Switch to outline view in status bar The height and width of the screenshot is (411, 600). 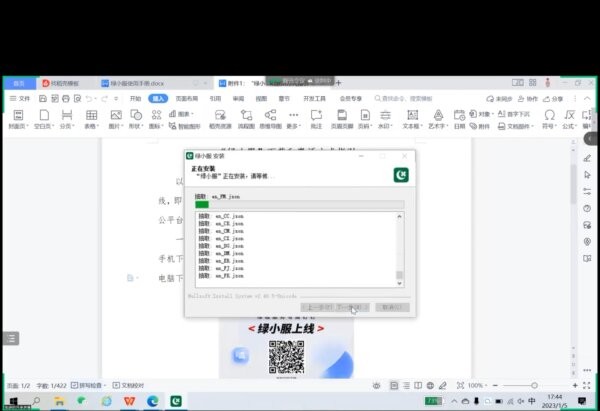coord(406,385)
